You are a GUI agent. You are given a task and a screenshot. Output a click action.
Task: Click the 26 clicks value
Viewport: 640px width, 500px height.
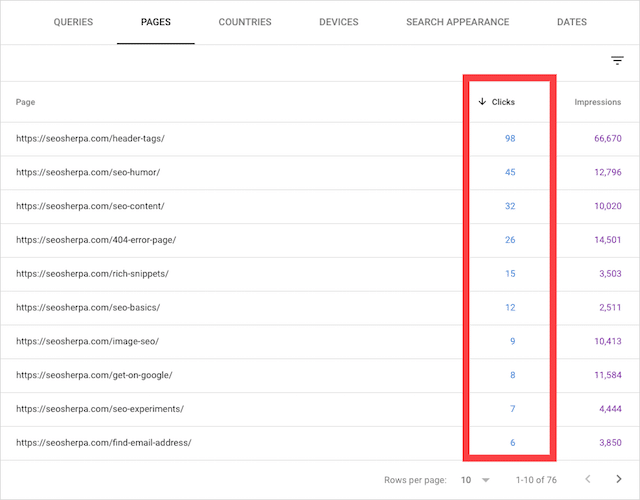click(x=510, y=240)
